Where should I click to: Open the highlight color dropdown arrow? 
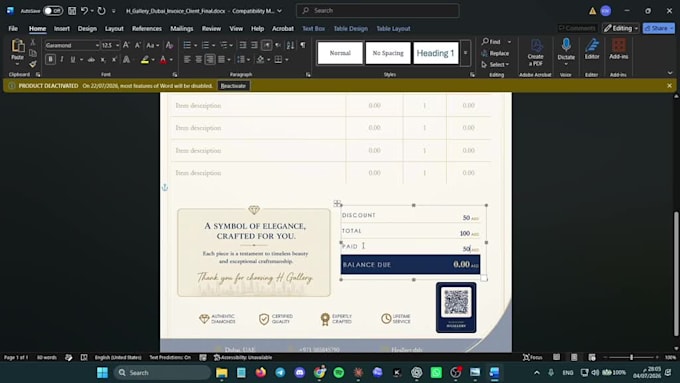click(x=153, y=59)
